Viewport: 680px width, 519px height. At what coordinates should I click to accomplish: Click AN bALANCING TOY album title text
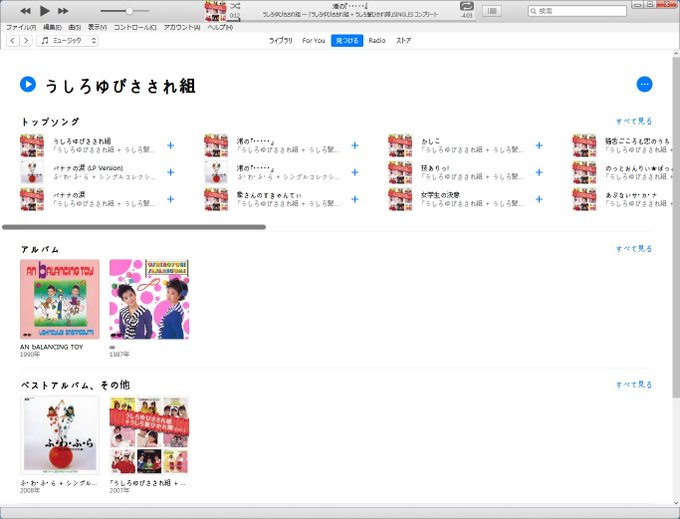[x=52, y=347]
